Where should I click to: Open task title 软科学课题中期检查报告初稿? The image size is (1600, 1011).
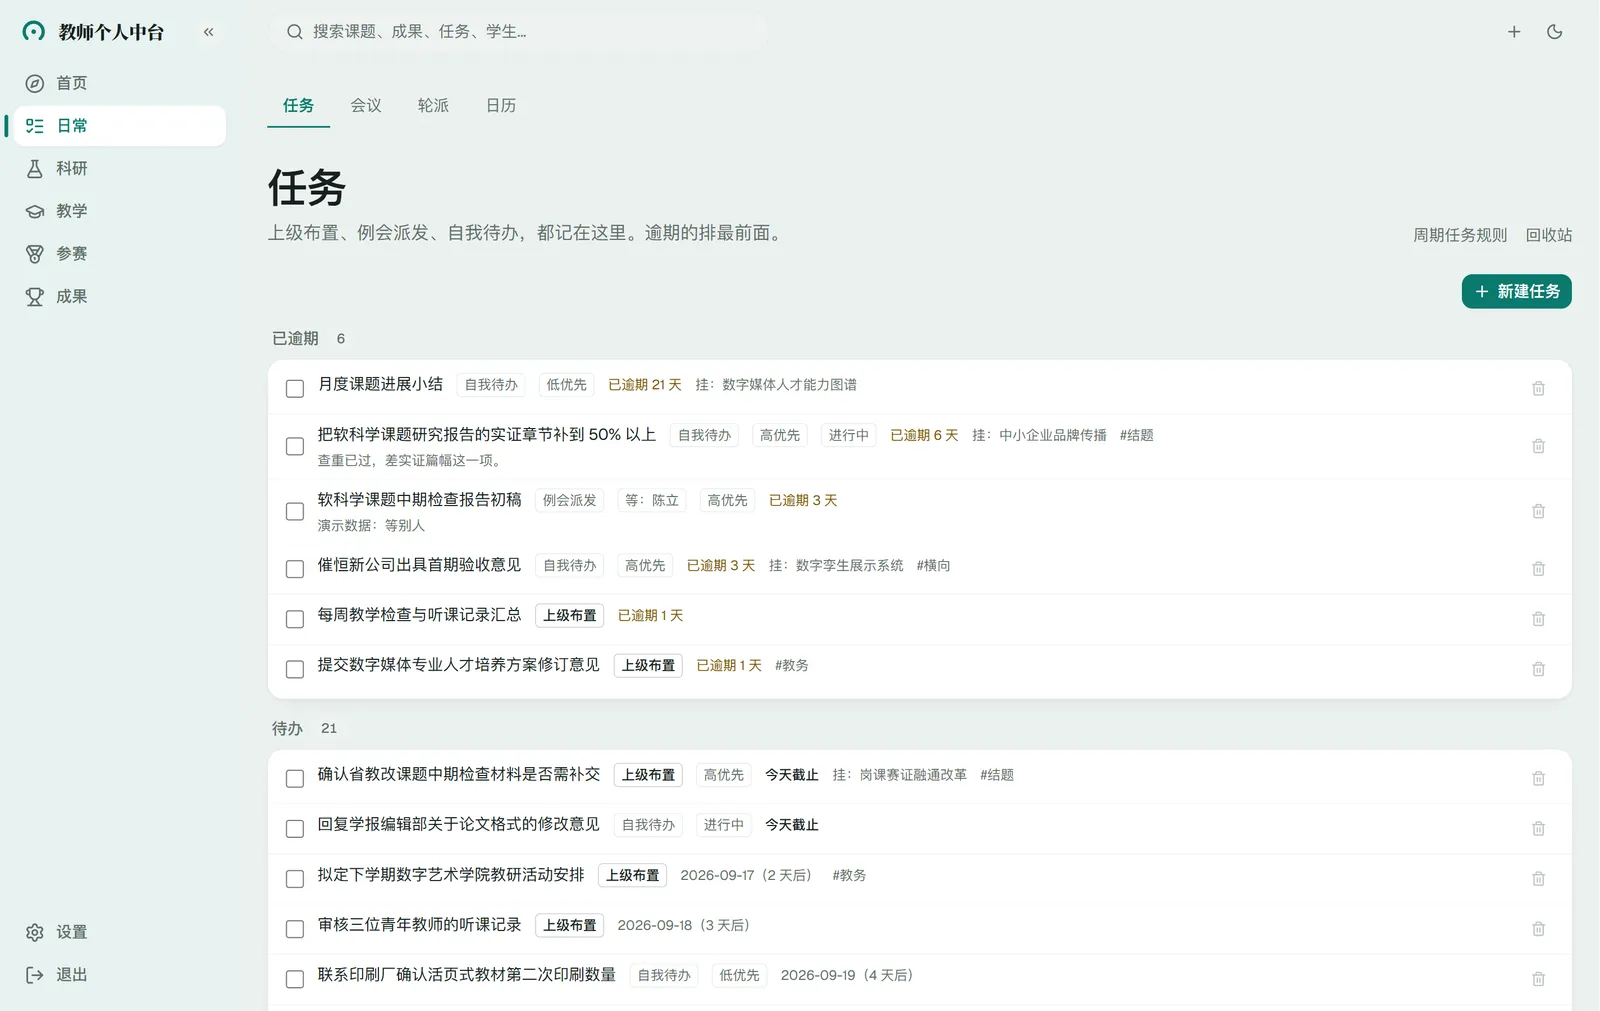(x=420, y=499)
